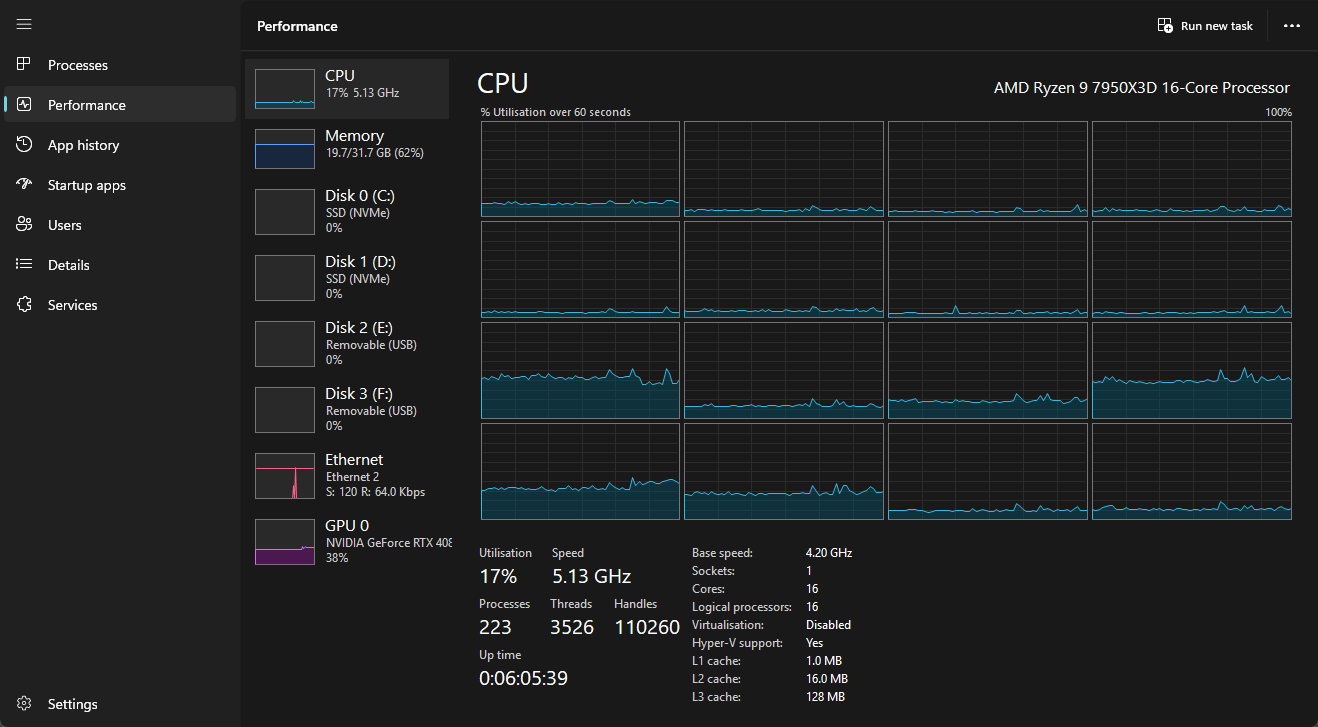
Task: Click the Details list icon
Action: pyautogui.click(x=25, y=265)
